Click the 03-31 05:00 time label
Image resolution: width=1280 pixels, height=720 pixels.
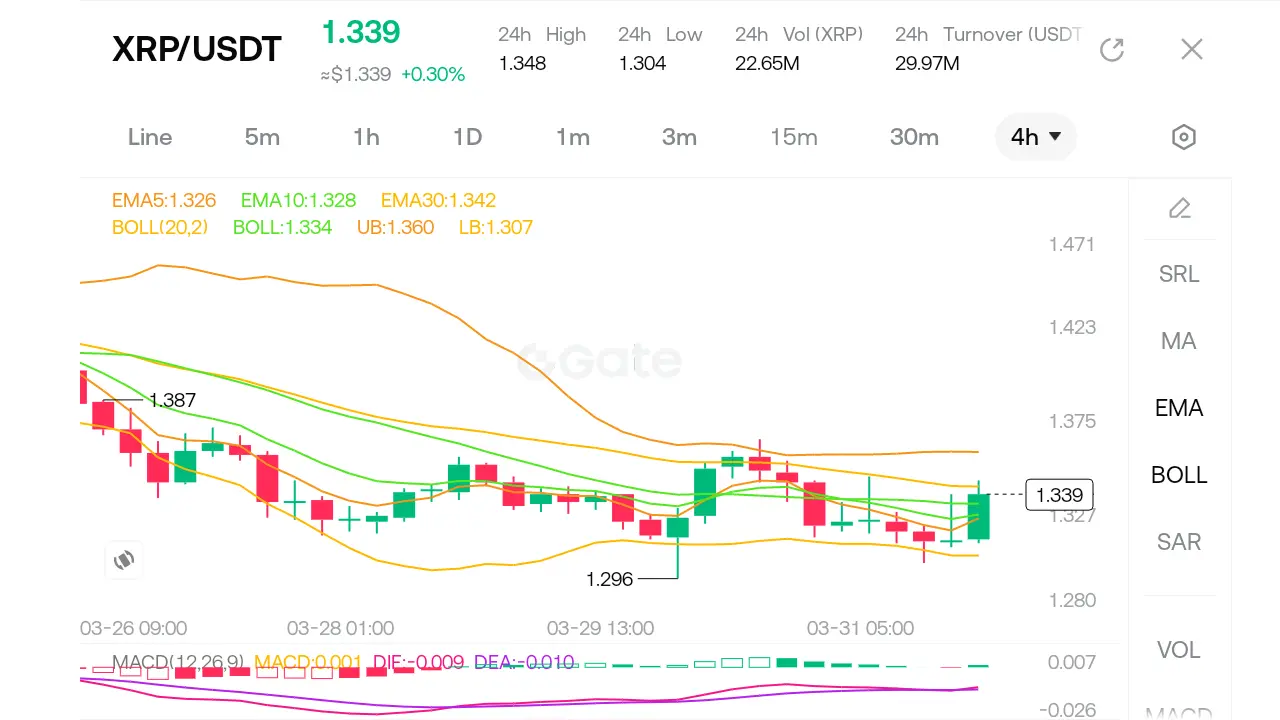pos(860,628)
